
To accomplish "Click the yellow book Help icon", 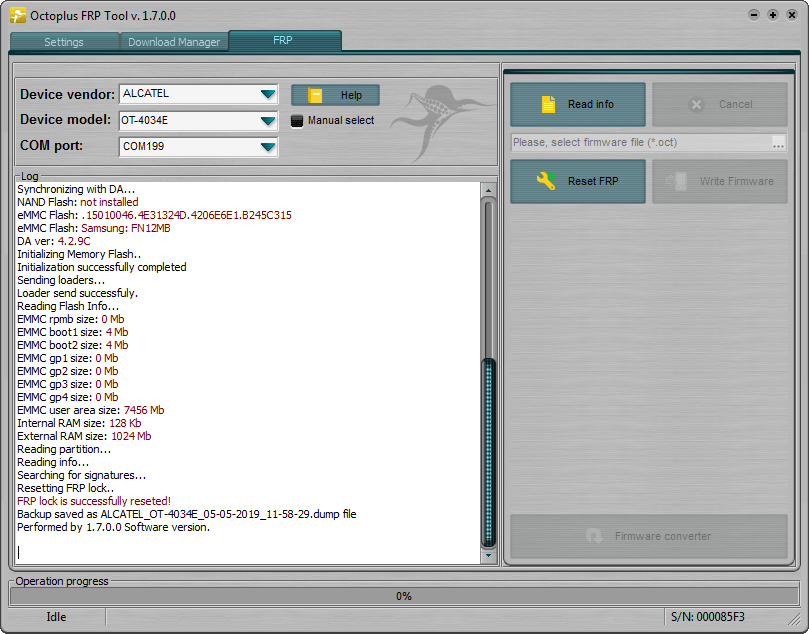I will 315,95.
